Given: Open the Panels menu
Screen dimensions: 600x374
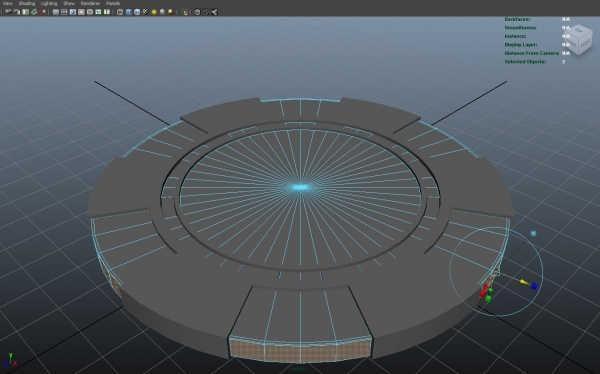Looking at the screenshot, I should click(x=113, y=3).
